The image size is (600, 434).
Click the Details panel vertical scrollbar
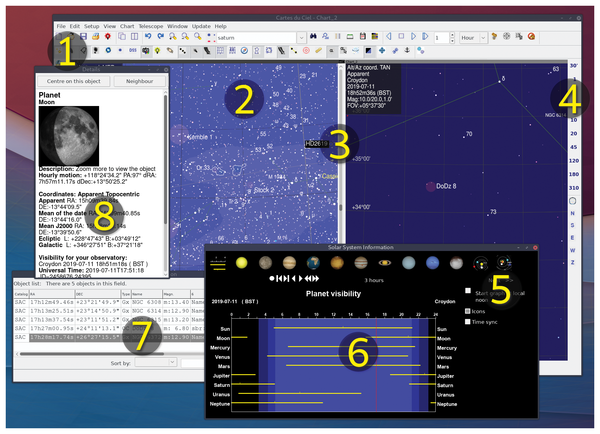(x=165, y=159)
